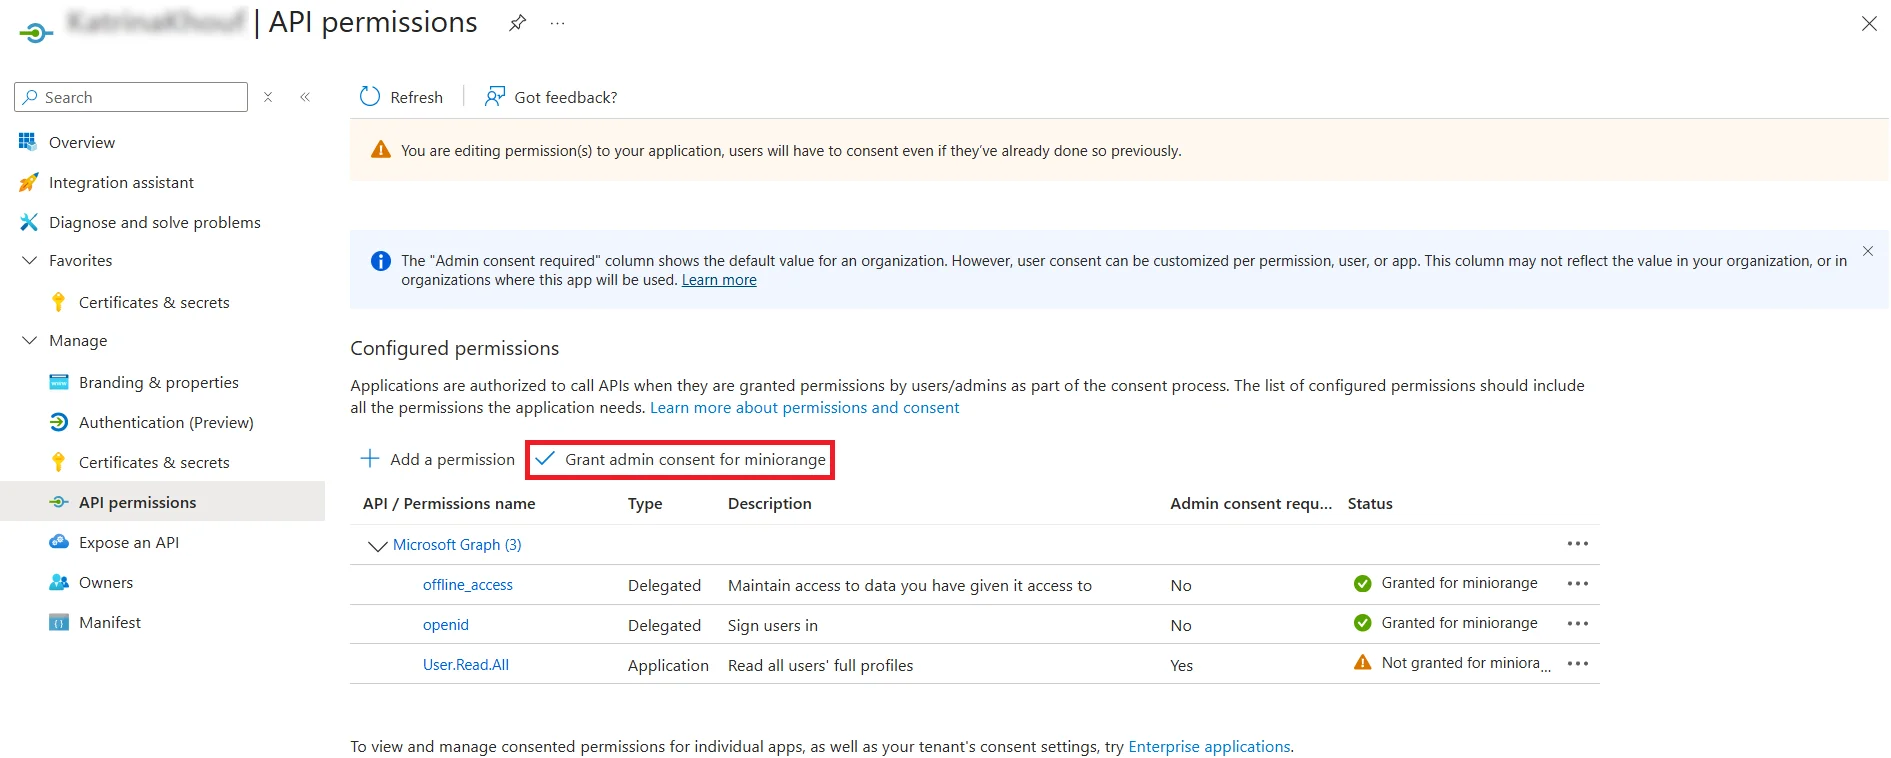Open the more options menu for offline_access row
This screenshot has width=1891, height=758.
point(1578,583)
